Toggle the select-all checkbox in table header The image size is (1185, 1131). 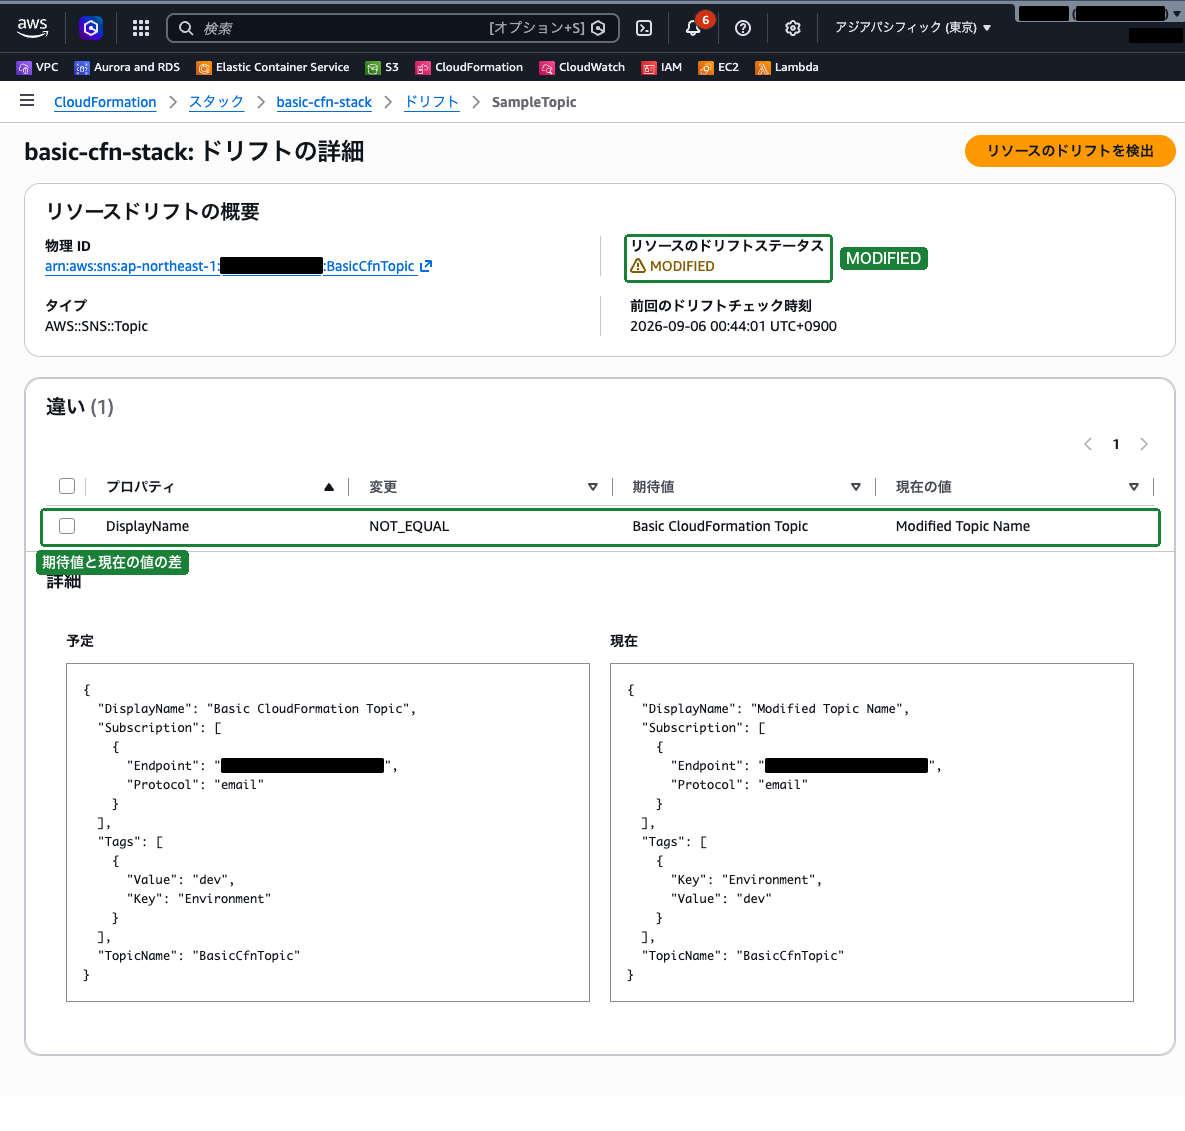pyautogui.click(x=67, y=486)
